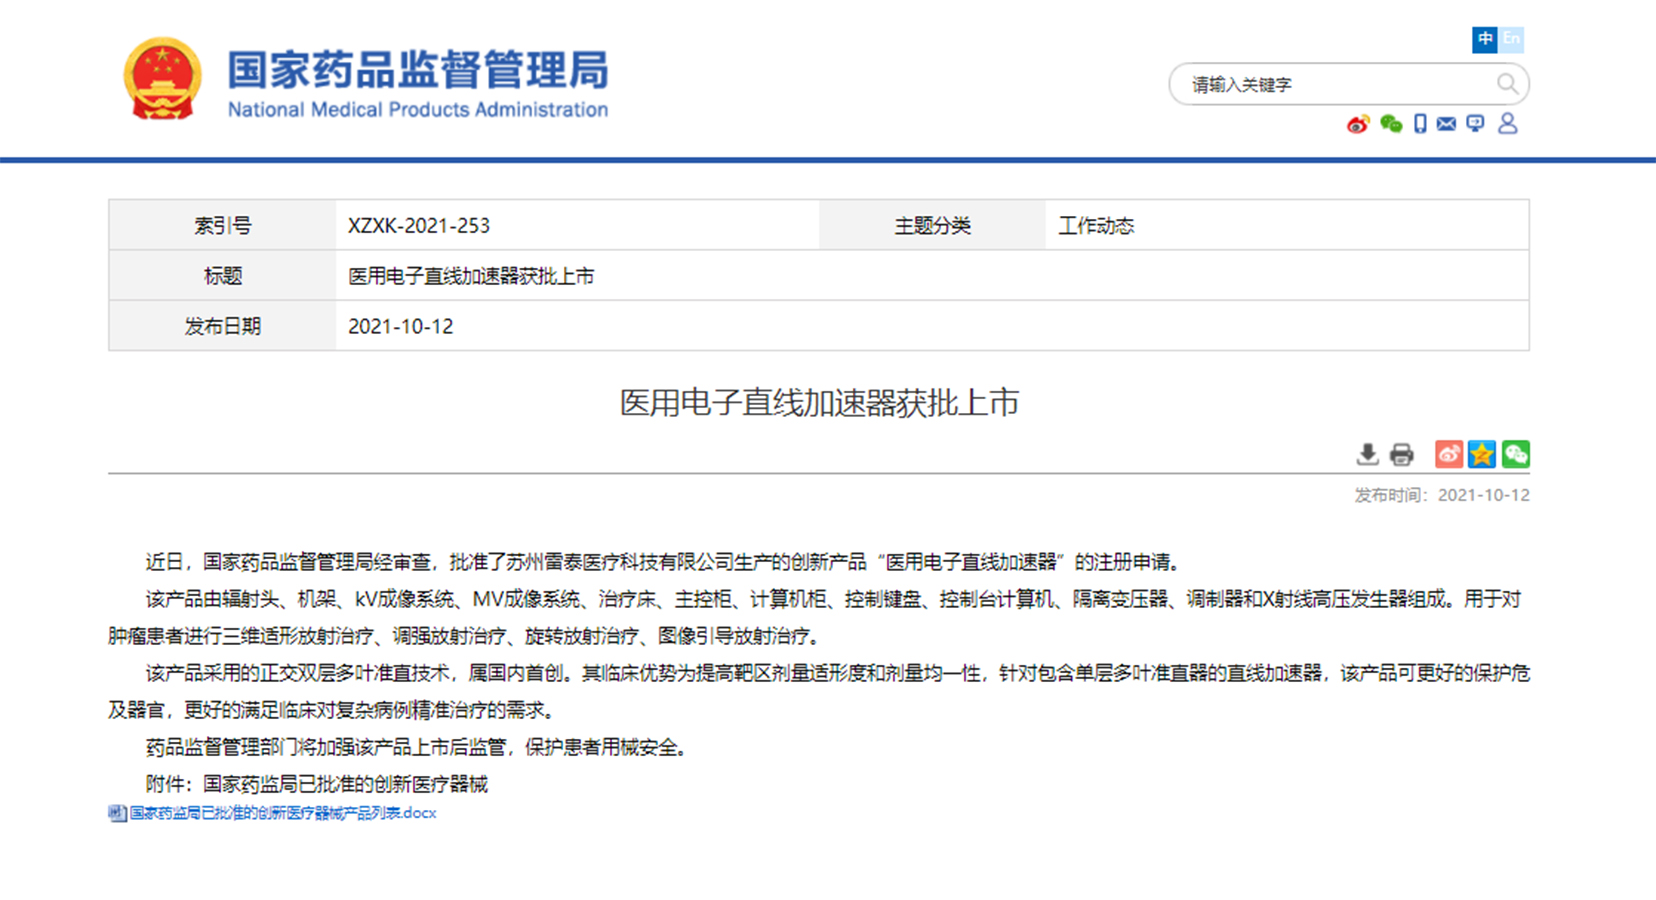The width and height of the screenshot is (1656, 900).
Task: Click the 发布日期 label cell
Action: click(222, 326)
